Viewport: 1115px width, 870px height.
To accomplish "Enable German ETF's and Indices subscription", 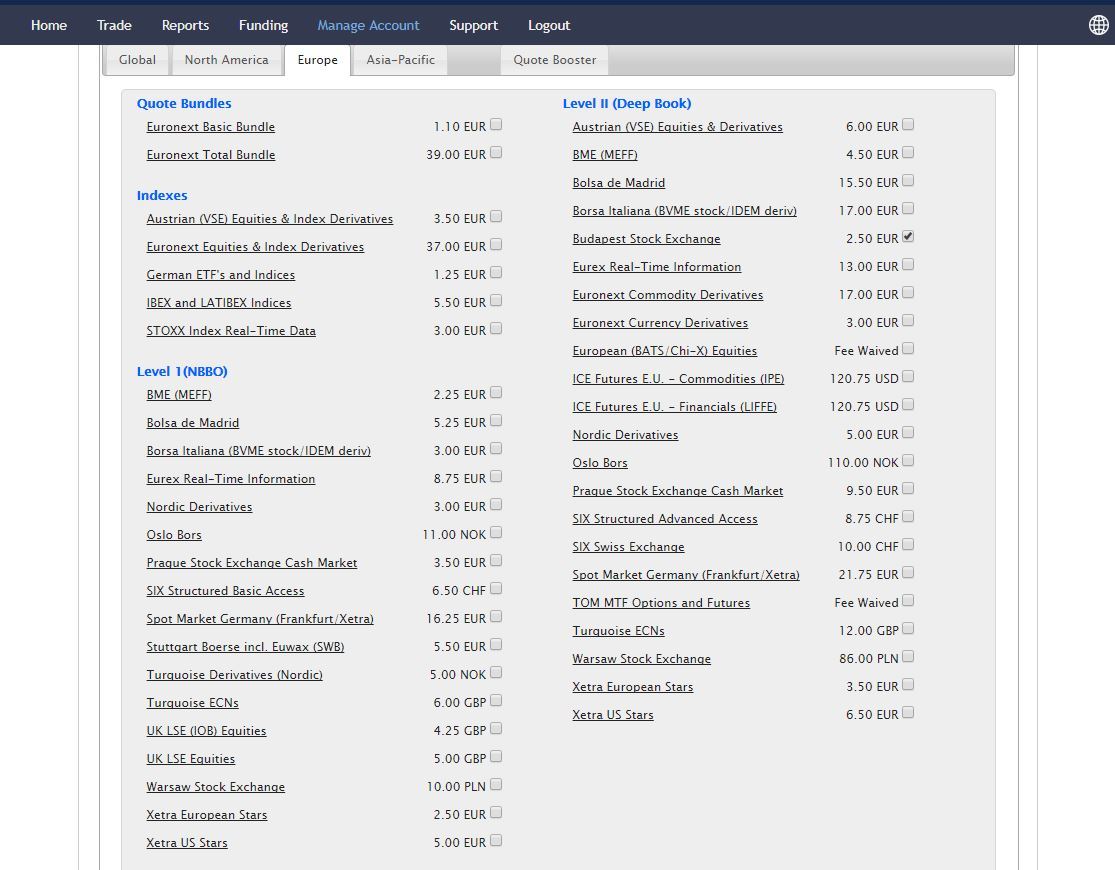I will coord(496,272).
